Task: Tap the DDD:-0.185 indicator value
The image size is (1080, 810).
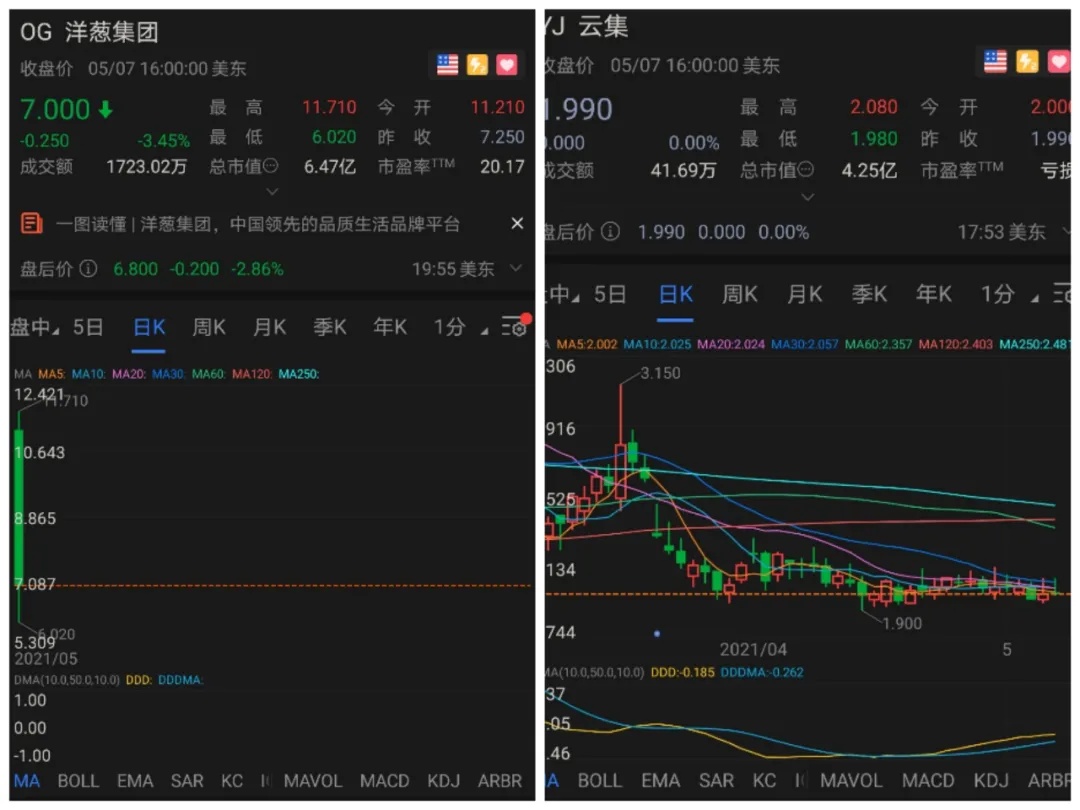Action: pos(683,672)
